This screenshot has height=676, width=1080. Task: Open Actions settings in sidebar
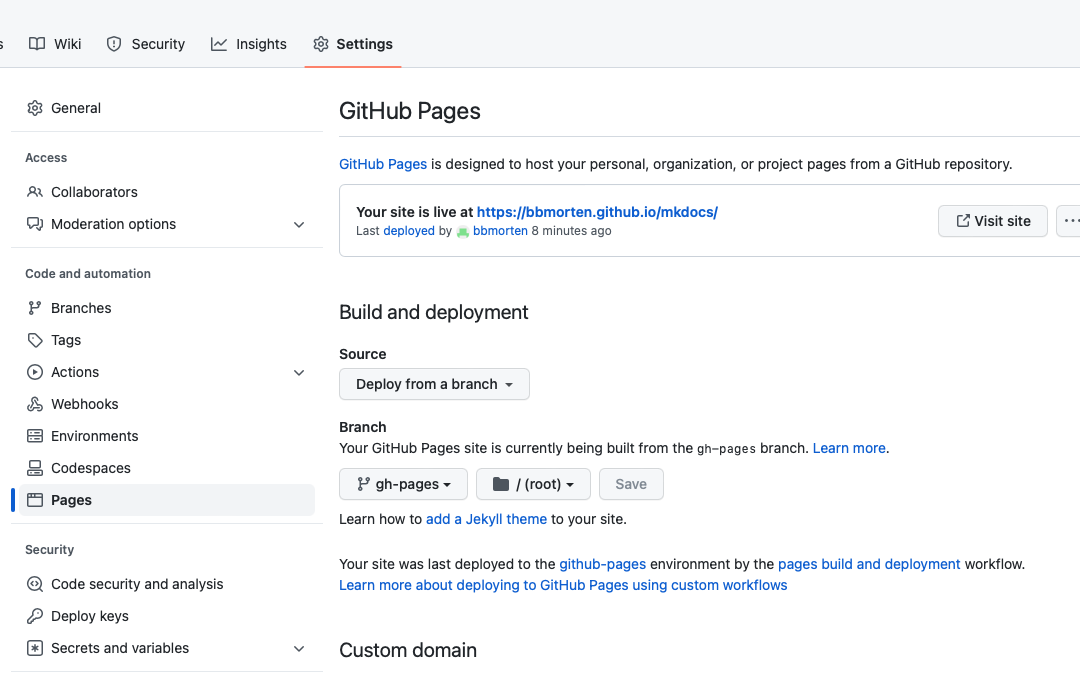click(x=167, y=372)
